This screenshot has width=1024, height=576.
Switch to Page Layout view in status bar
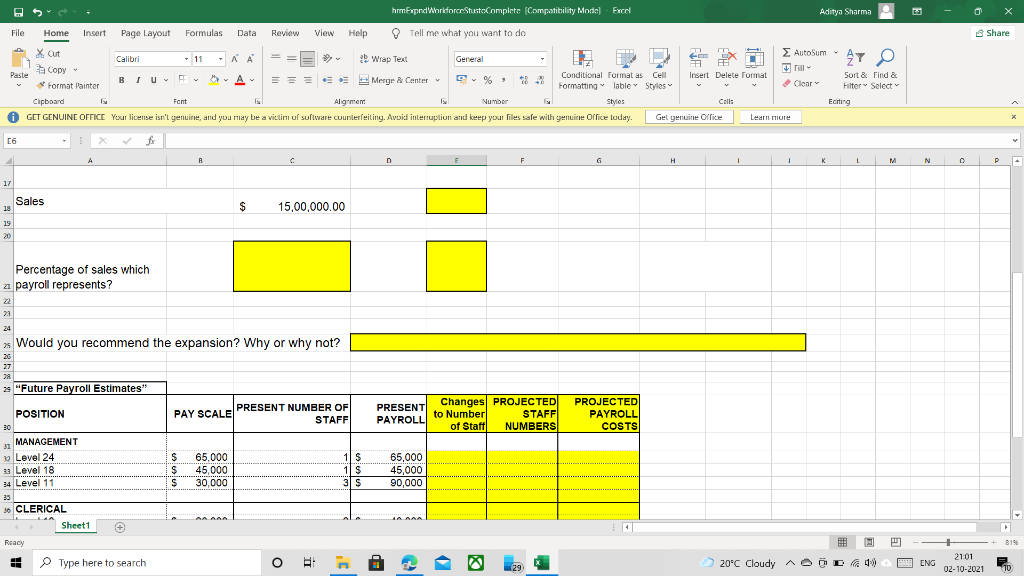click(x=869, y=542)
